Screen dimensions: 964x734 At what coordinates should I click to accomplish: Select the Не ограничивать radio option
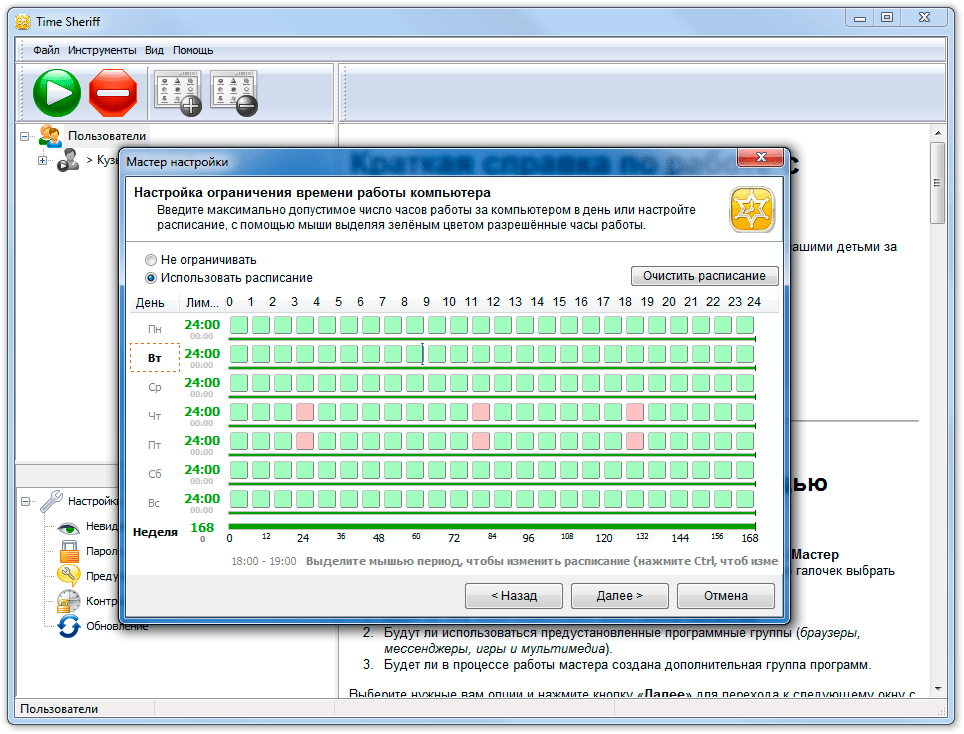point(151,260)
